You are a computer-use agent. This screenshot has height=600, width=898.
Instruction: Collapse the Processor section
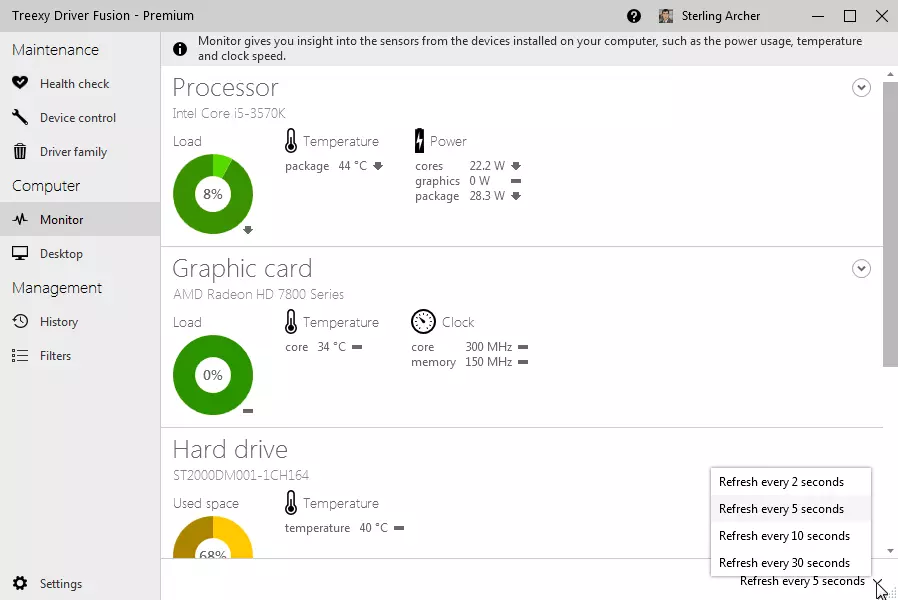pos(861,88)
